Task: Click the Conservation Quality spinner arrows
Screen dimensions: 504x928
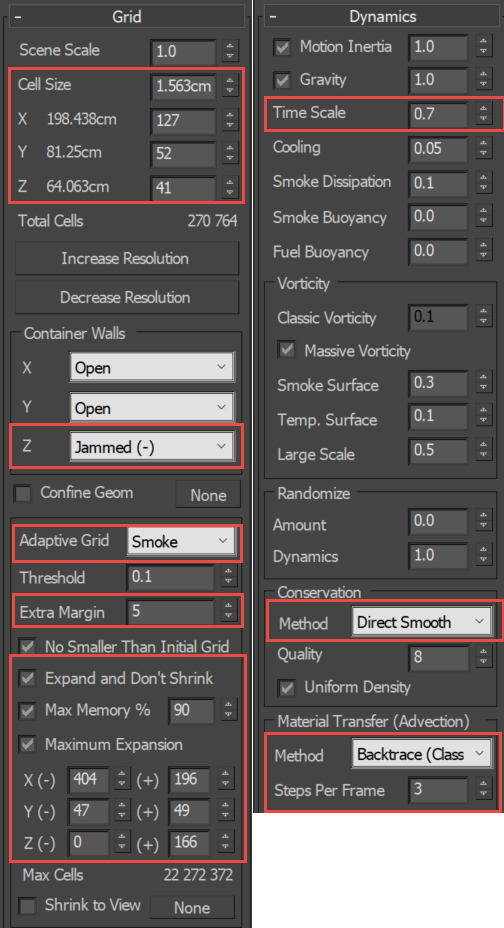Action: click(484, 656)
